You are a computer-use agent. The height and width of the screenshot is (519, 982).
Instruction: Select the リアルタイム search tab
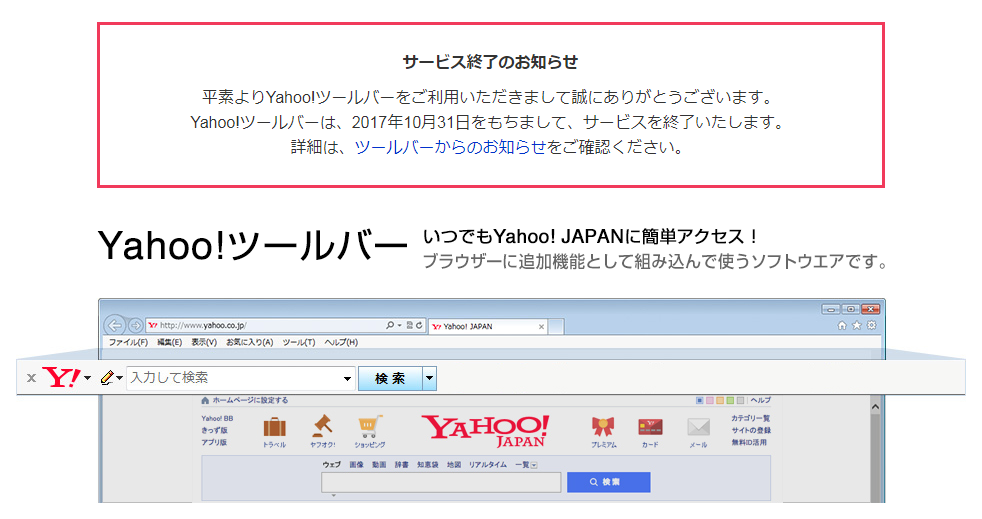click(488, 465)
